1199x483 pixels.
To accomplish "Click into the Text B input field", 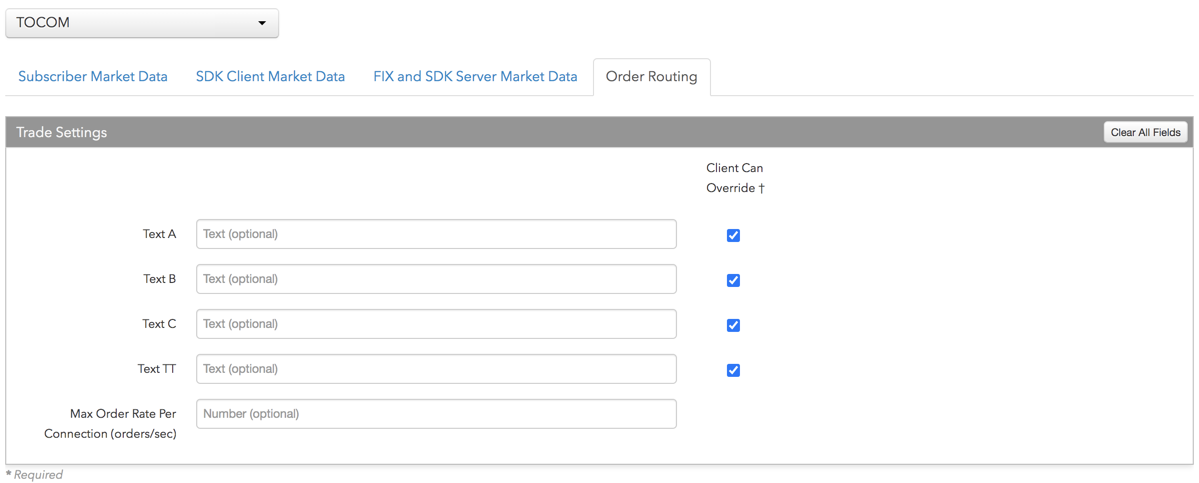I will (x=437, y=279).
